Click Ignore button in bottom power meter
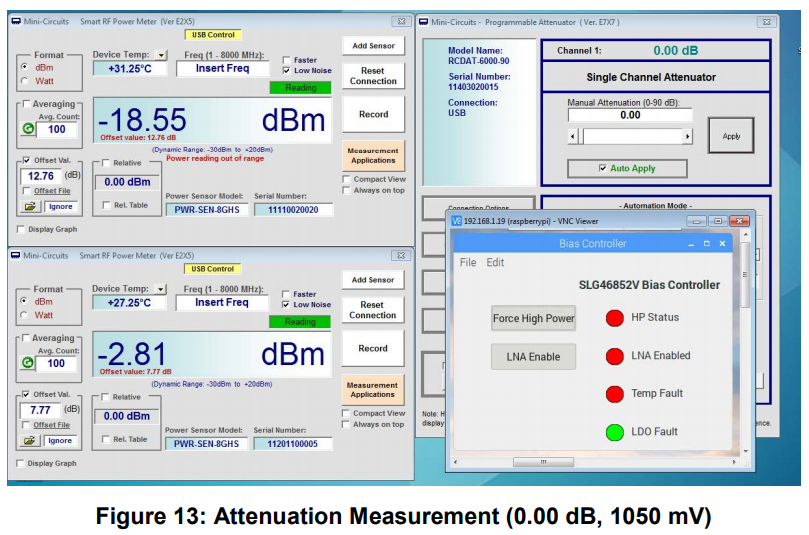Viewport: 809px width, 535px height. (x=60, y=441)
